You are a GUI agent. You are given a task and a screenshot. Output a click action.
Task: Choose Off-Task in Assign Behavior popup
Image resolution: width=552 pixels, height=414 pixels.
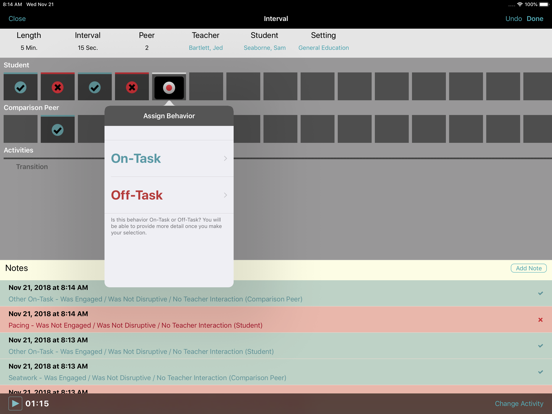pos(169,195)
